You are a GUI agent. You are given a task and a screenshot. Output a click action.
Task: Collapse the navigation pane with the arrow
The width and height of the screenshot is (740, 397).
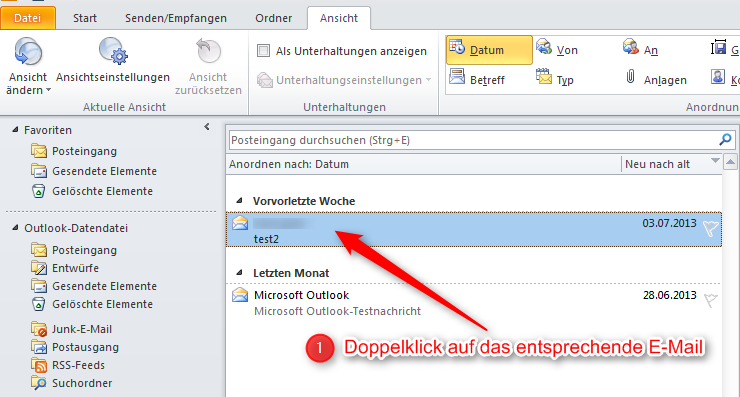[207, 127]
